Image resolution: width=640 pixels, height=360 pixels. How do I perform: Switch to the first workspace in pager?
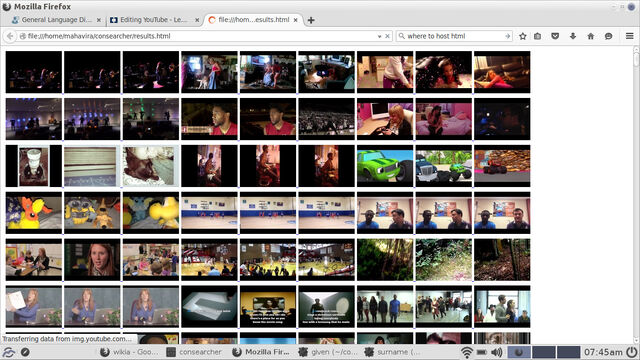(x=519, y=352)
